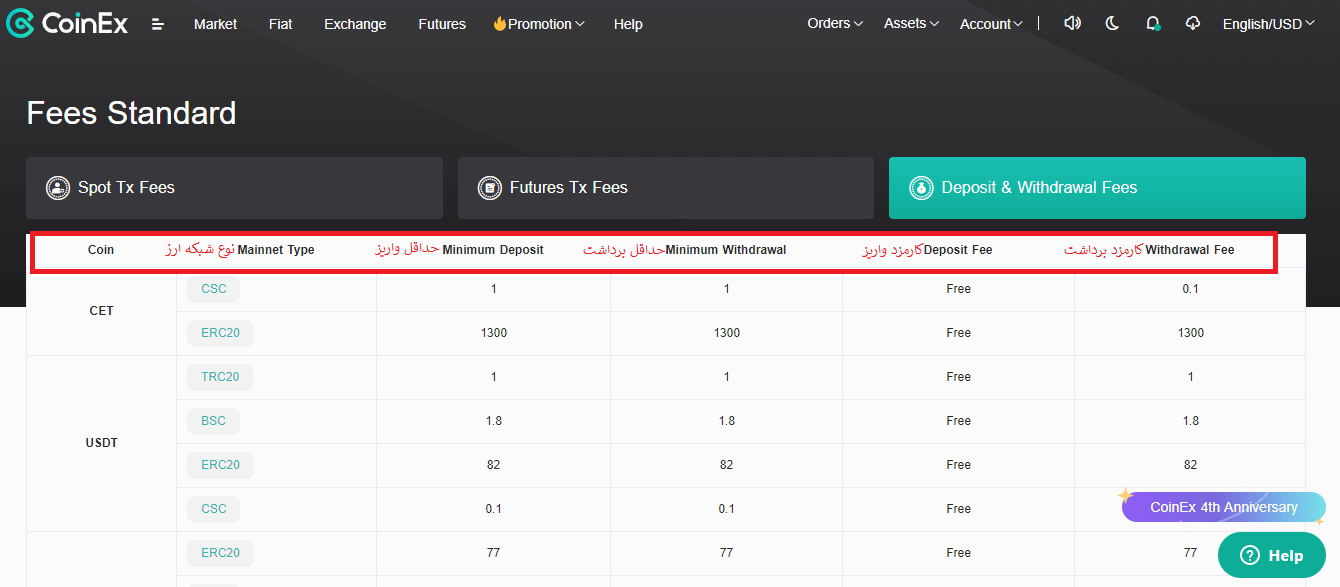Switch to the Futures Tx Fees tab
Image resolution: width=1340 pixels, height=587 pixels.
tap(666, 188)
